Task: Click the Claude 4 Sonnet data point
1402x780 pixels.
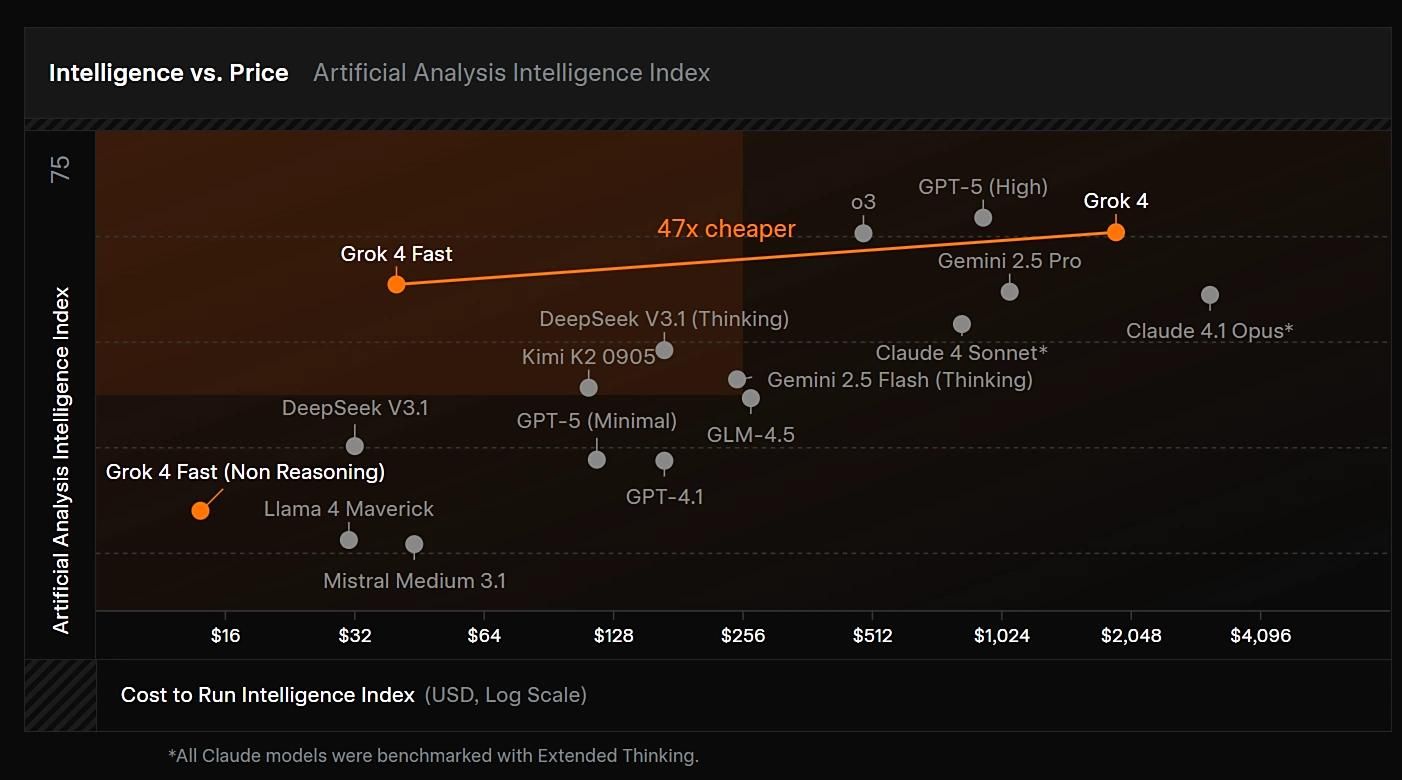Action: click(961, 324)
